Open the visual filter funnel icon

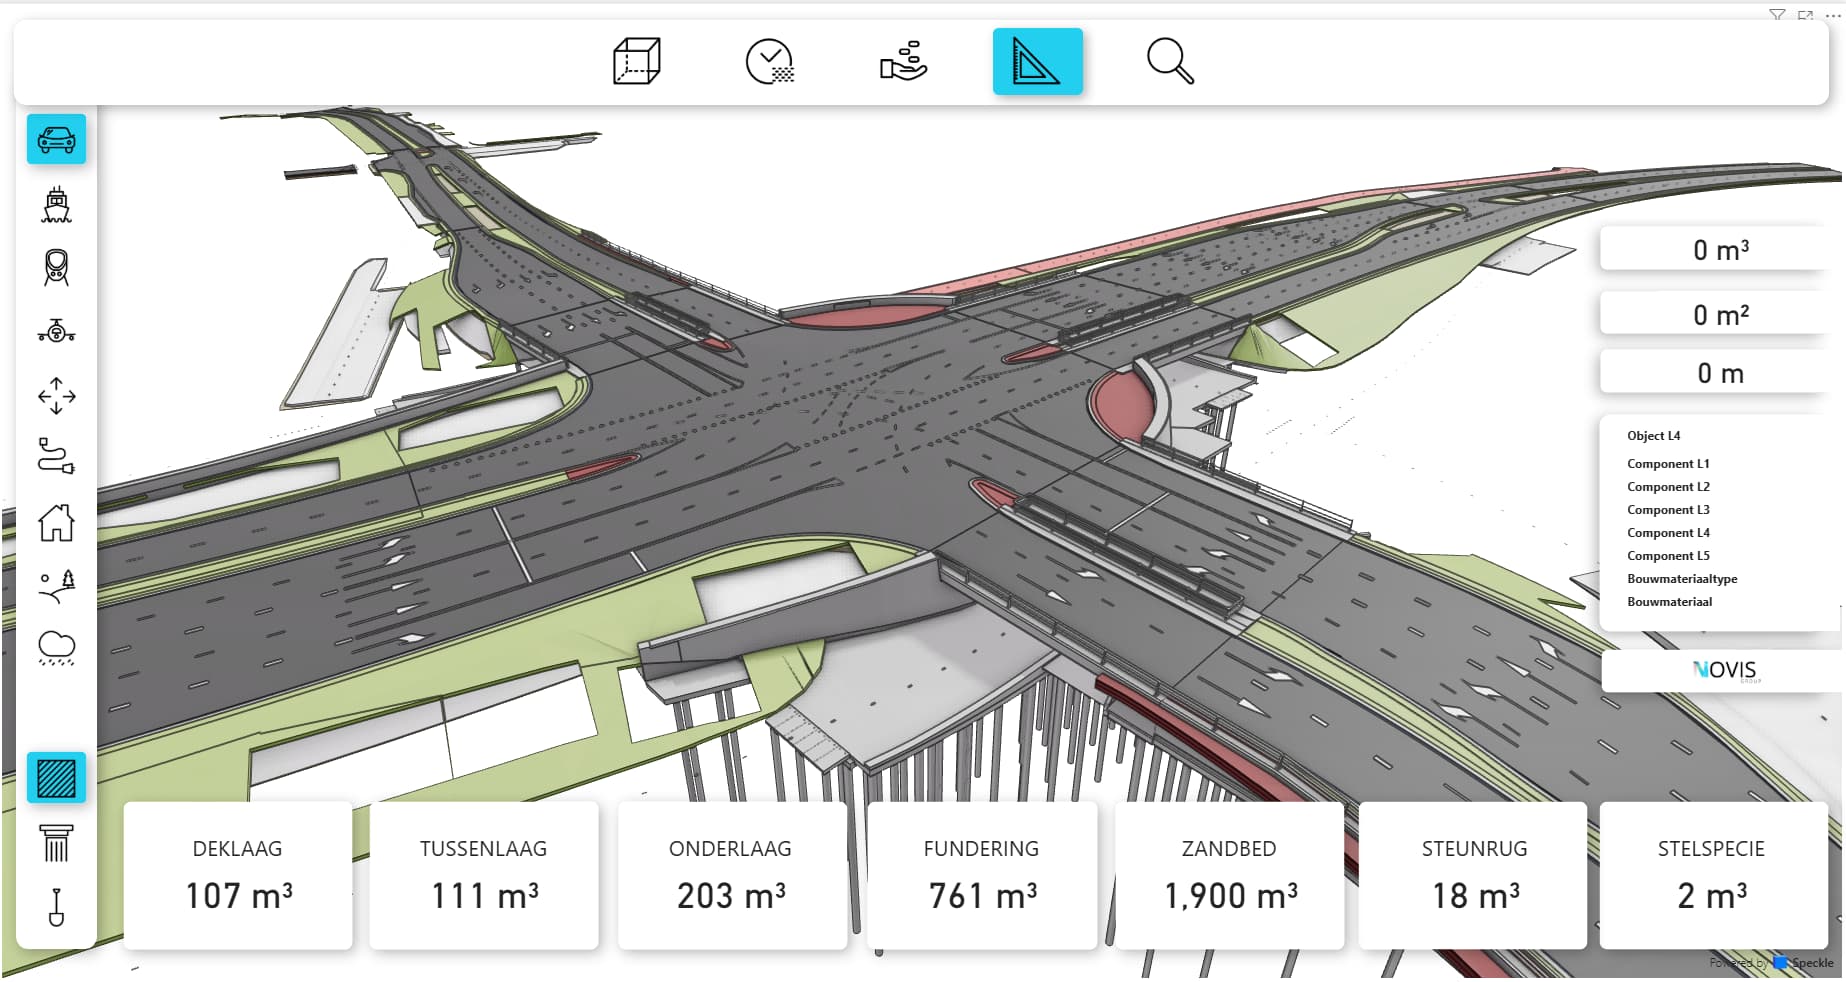[x=1777, y=15]
